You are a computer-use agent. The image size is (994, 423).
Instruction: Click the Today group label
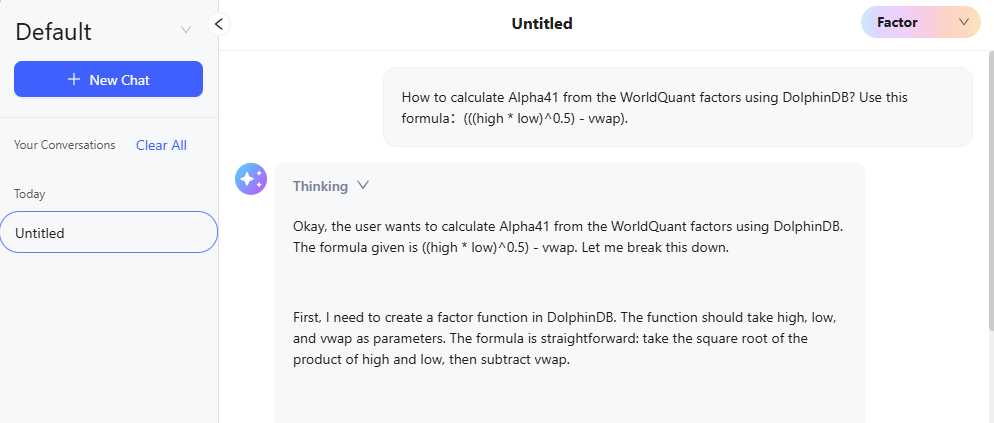tap(29, 194)
